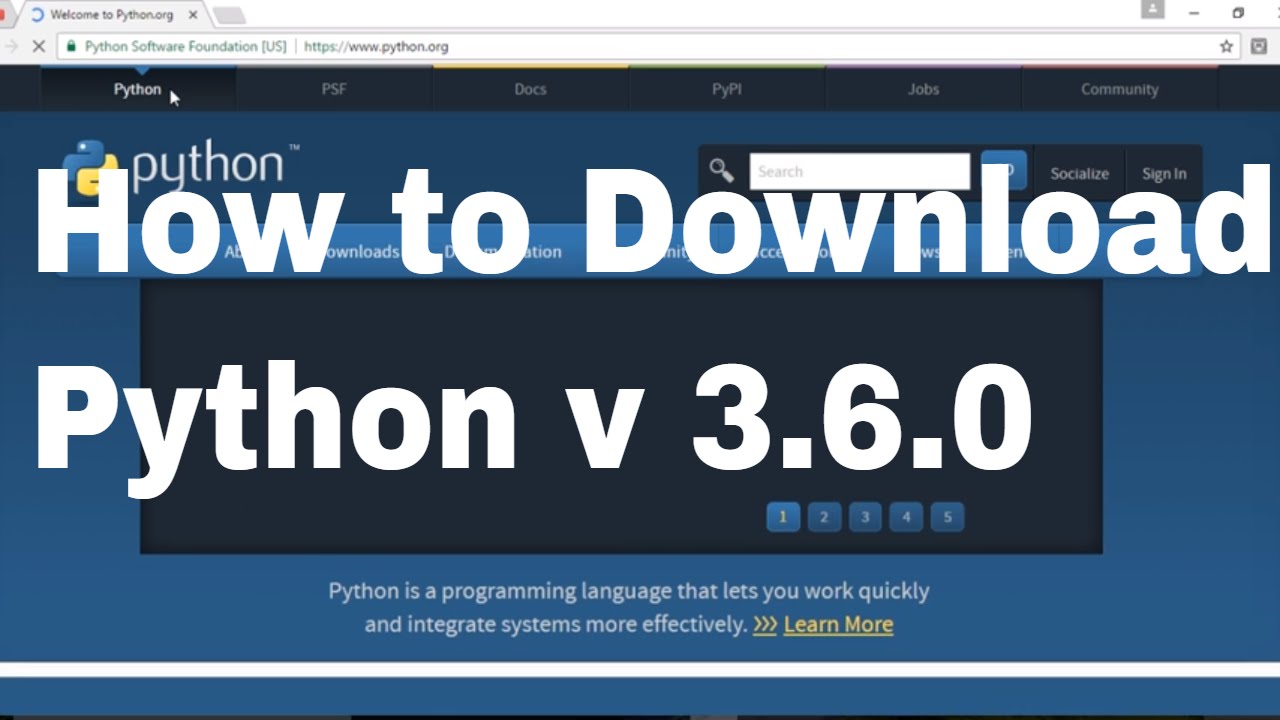
Task: Click the Python logo
Action: click(181, 167)
